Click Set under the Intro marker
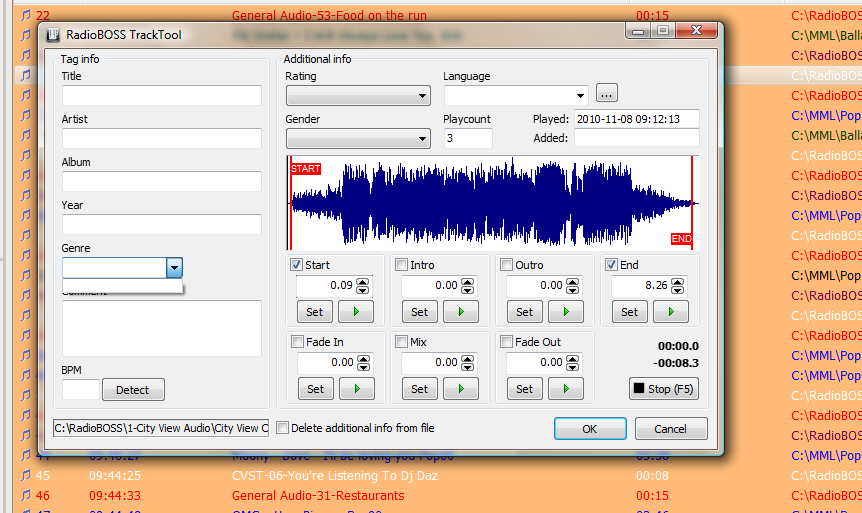Viewport: 862px width, 513px height. pyautogui.click(x=419, y=312)
